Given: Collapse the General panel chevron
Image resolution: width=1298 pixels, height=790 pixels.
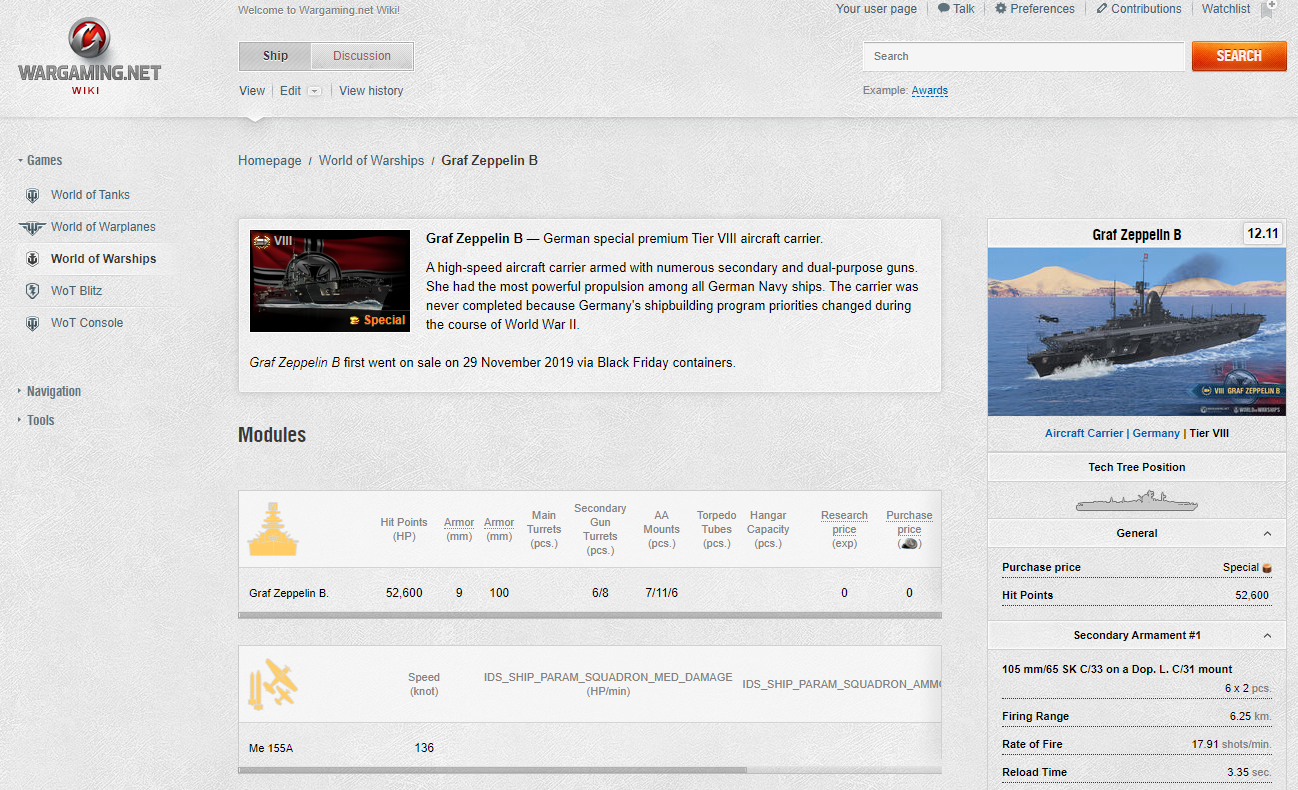Looking at the screenshot, I should 1267,534.
